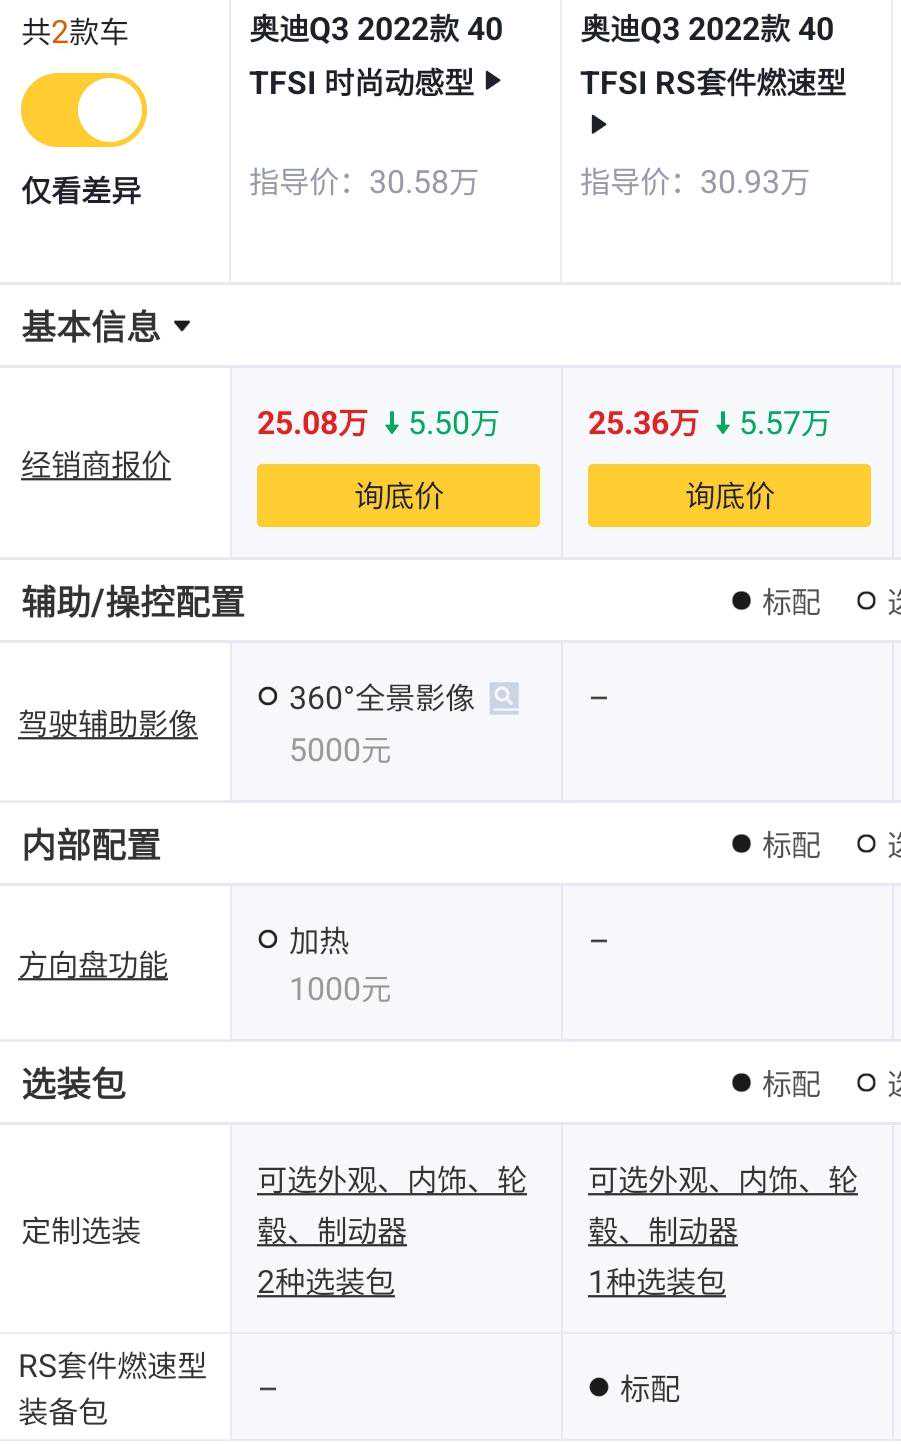The width and height of the screenshot is (901, 1444).
Task: Click arrow under RS套件燃速型 model name
Action: click(x=598, y=125)
